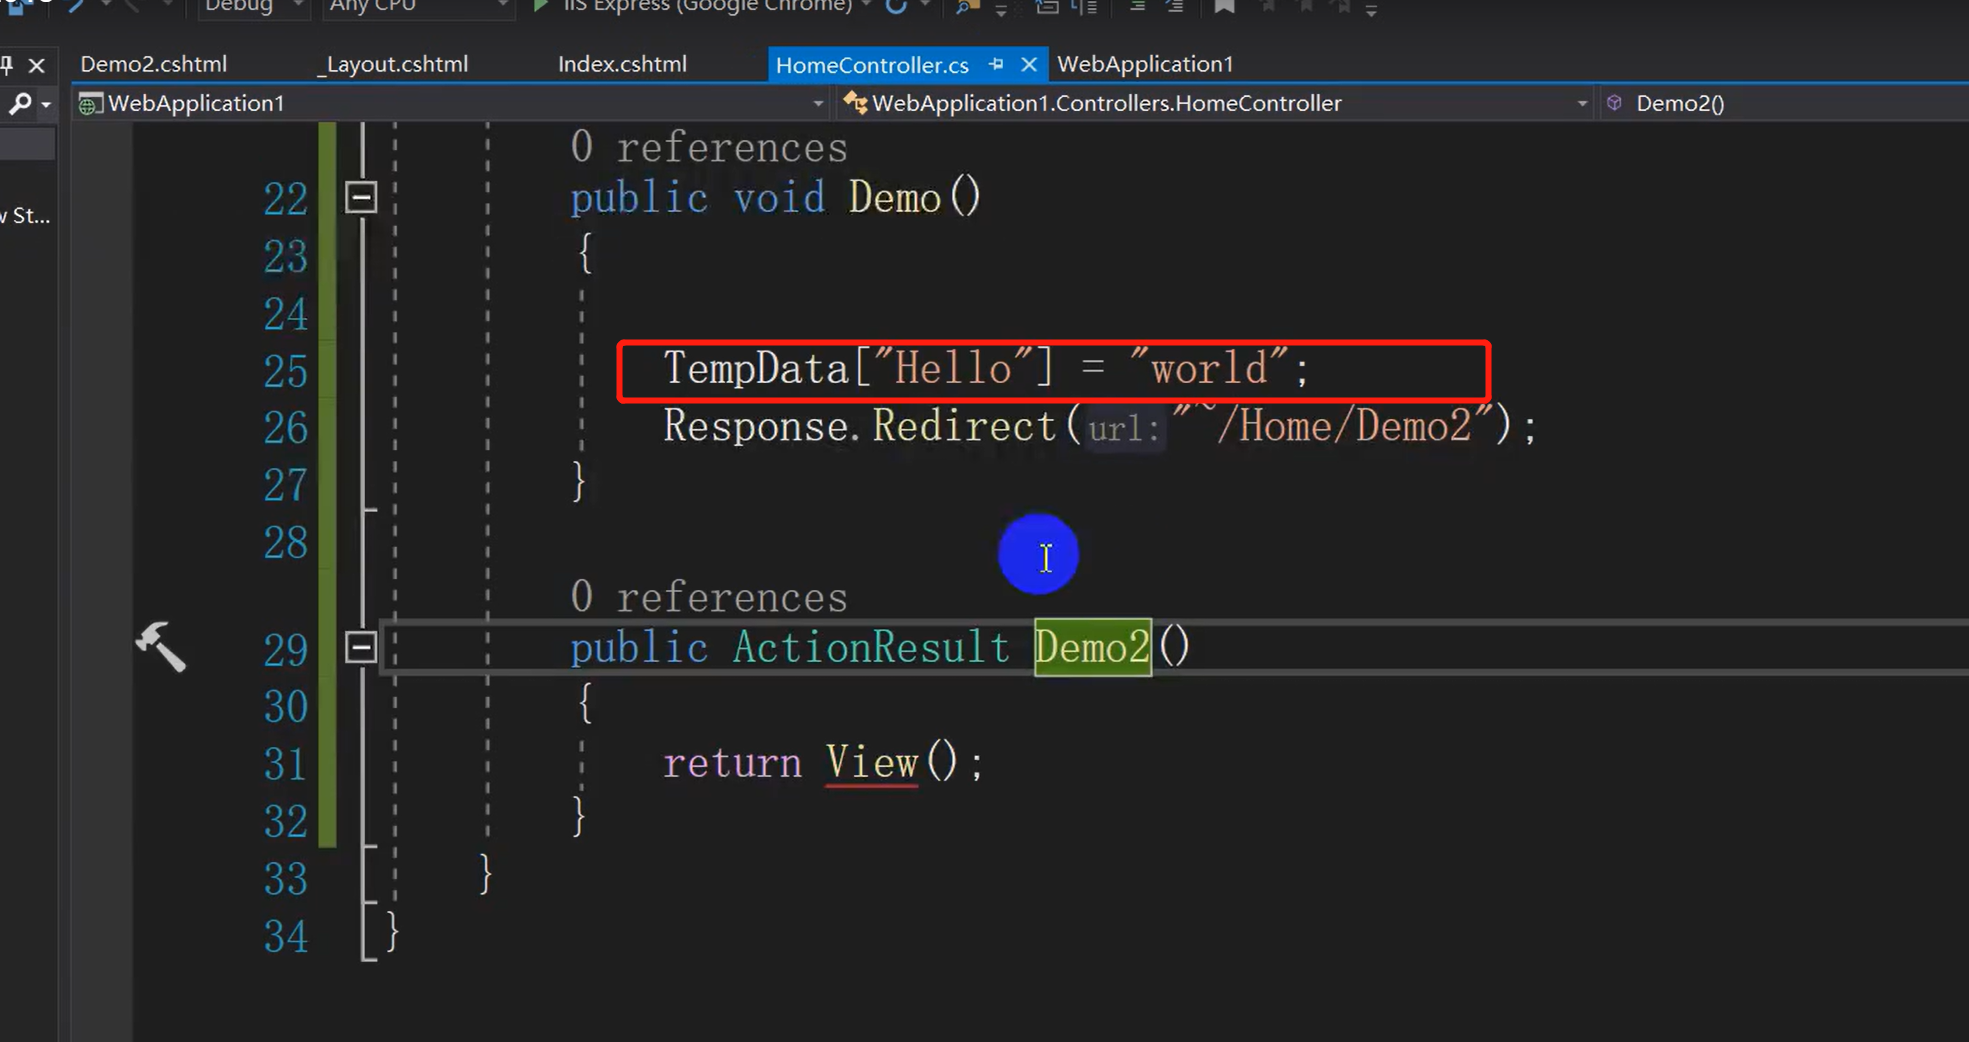Switch to the Index.cshtml tab
Image resolution: width=1969 pixels, height=1042 pixels.
click(622, 65)
